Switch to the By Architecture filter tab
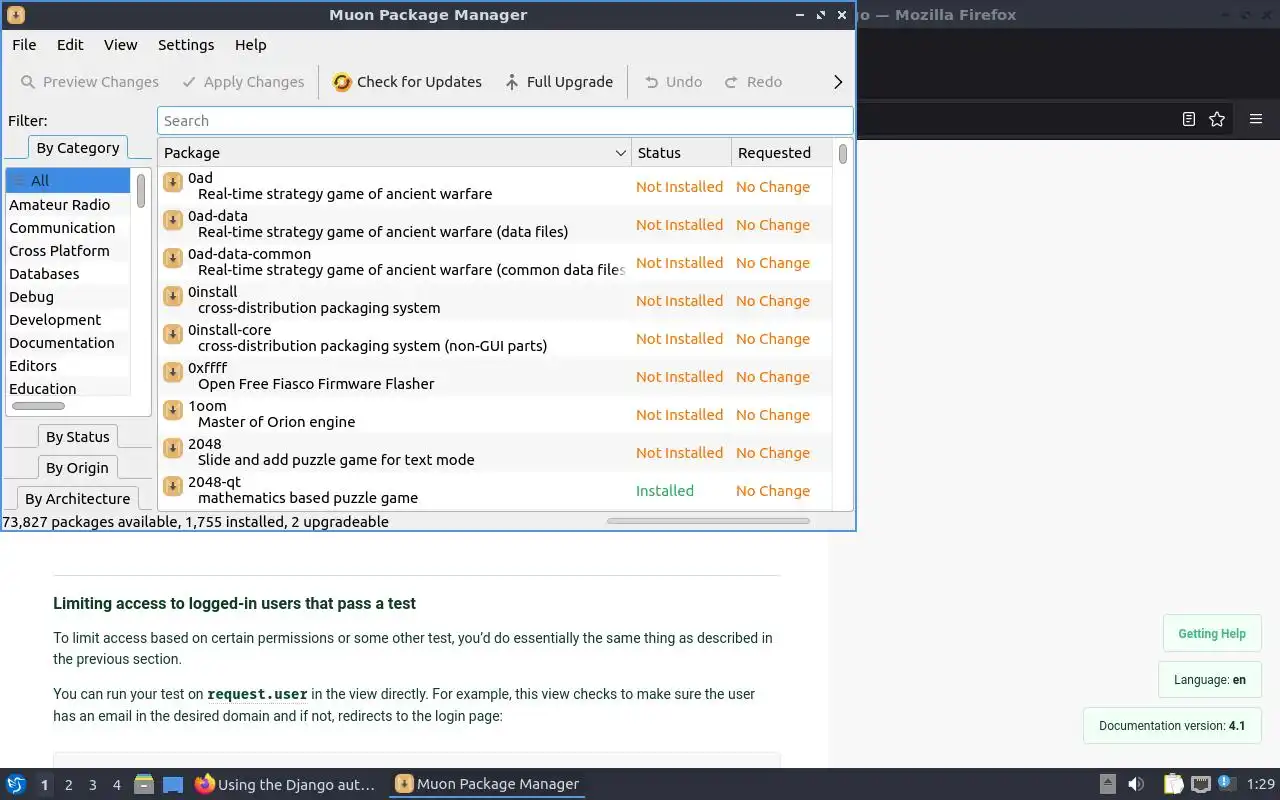The image size is (1280, 800). point(78,499)
